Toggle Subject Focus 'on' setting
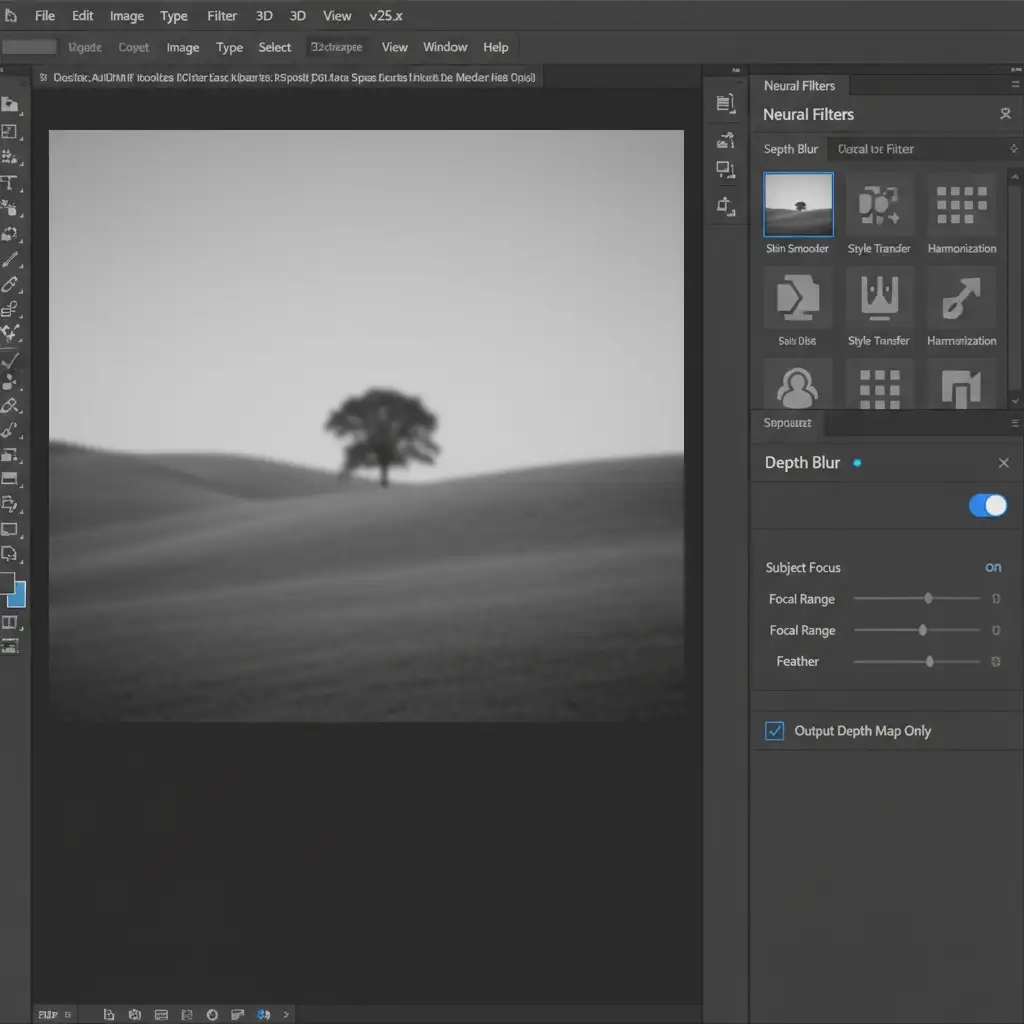 [993, 567]
